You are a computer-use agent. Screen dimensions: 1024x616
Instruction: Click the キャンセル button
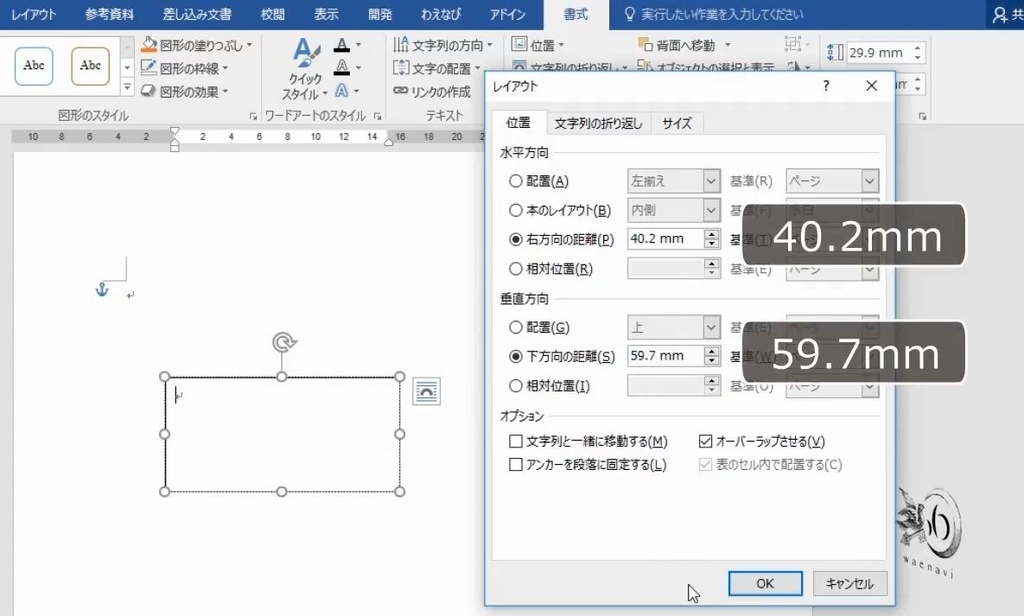point(849,583)
